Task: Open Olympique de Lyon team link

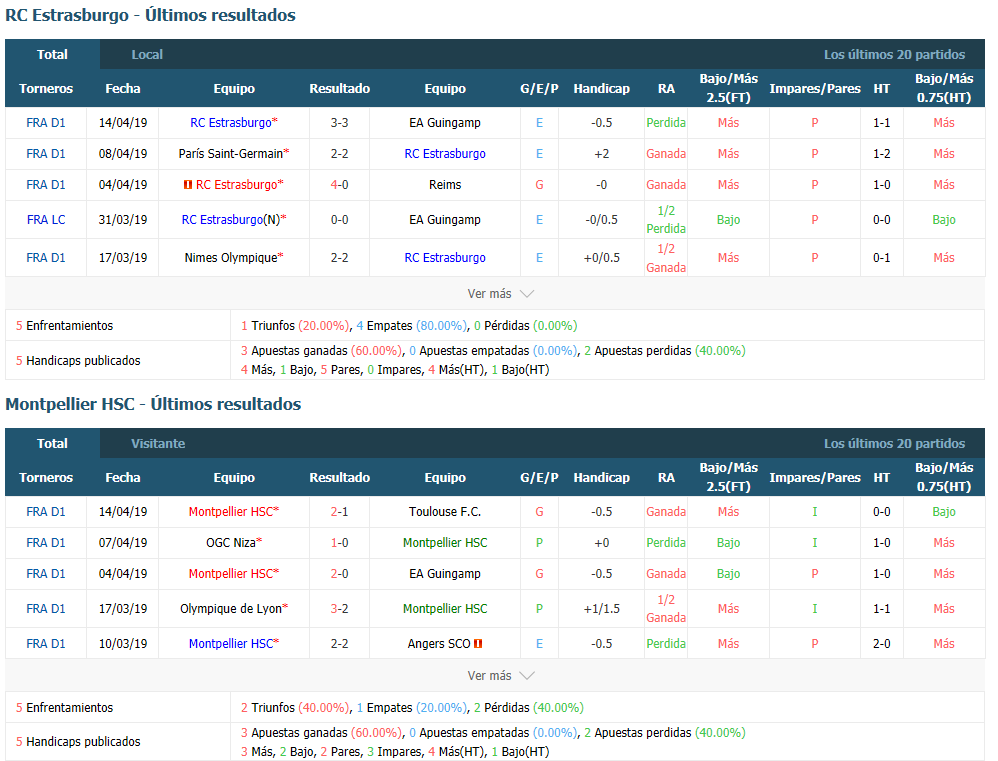Action: [x=231, y=609]
